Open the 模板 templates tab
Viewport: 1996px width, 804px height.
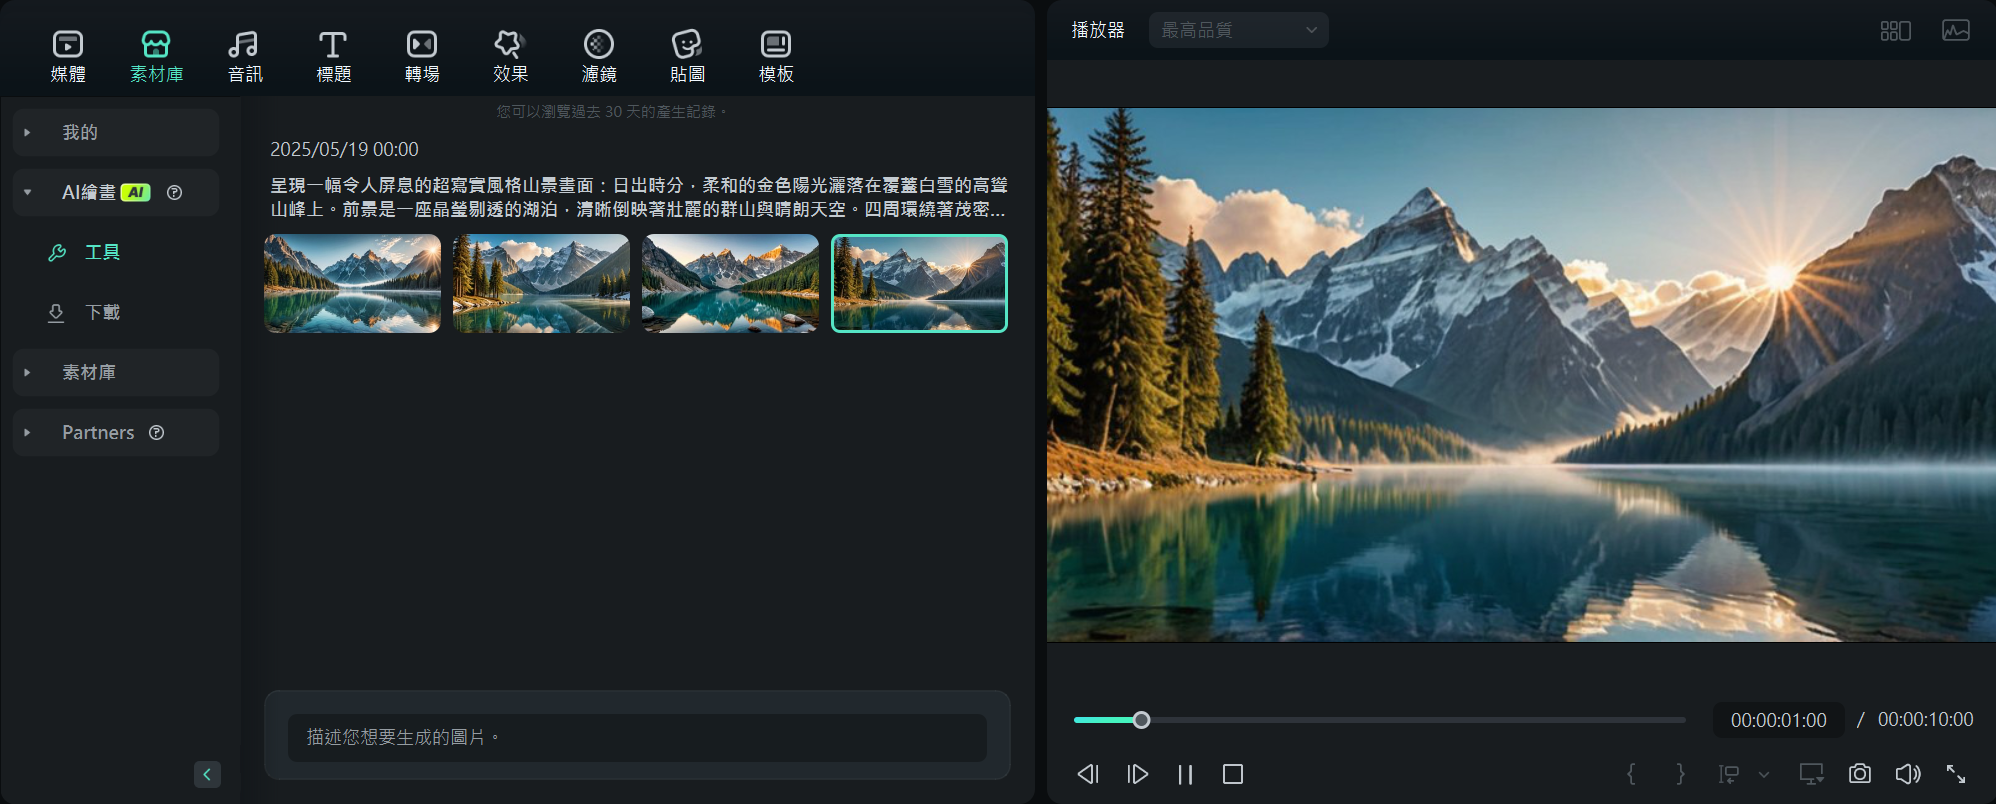776,57
